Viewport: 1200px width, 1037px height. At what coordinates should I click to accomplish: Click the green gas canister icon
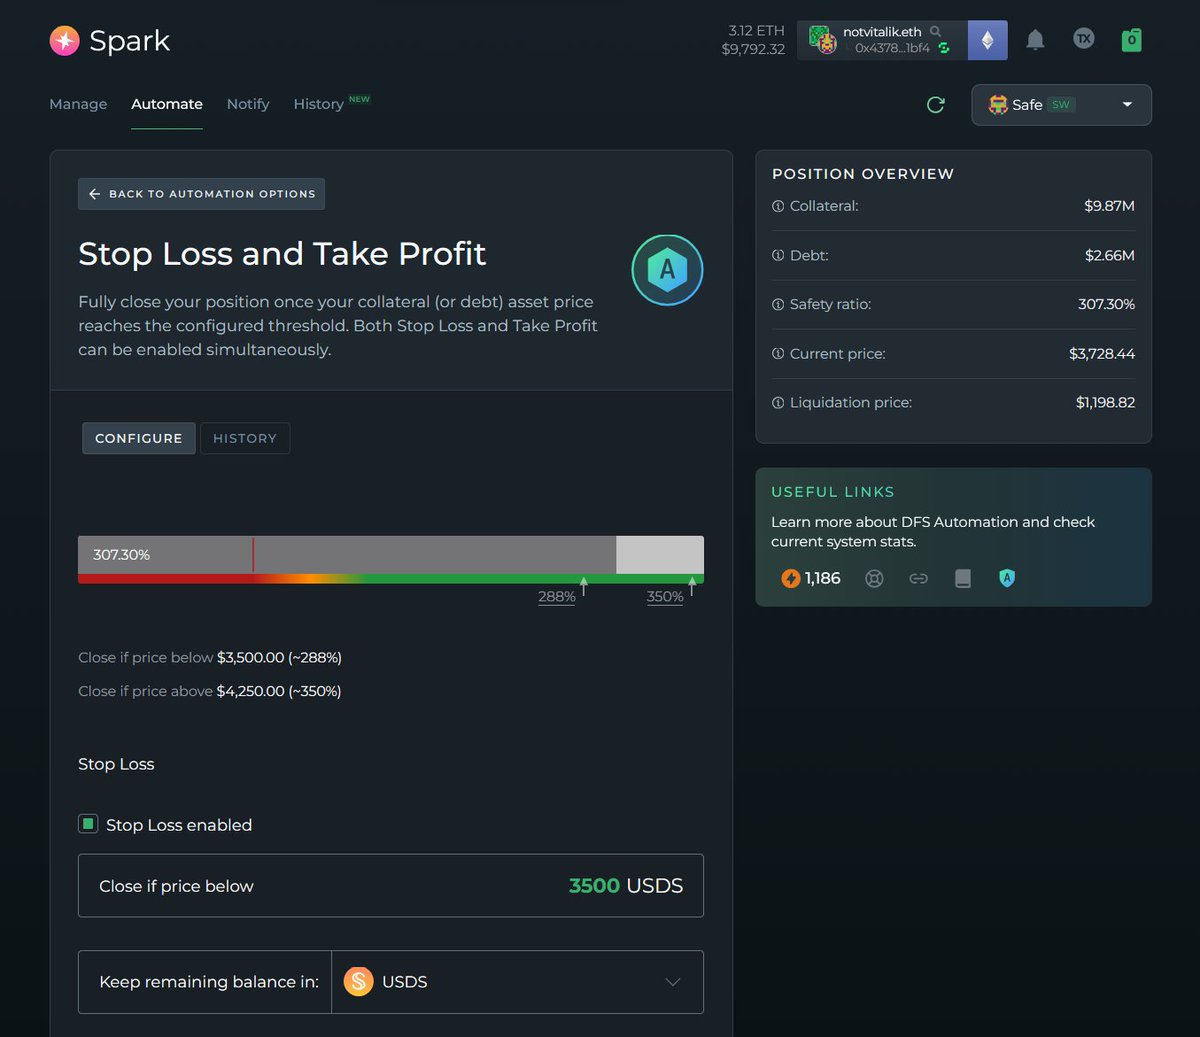click(1131, 40)
